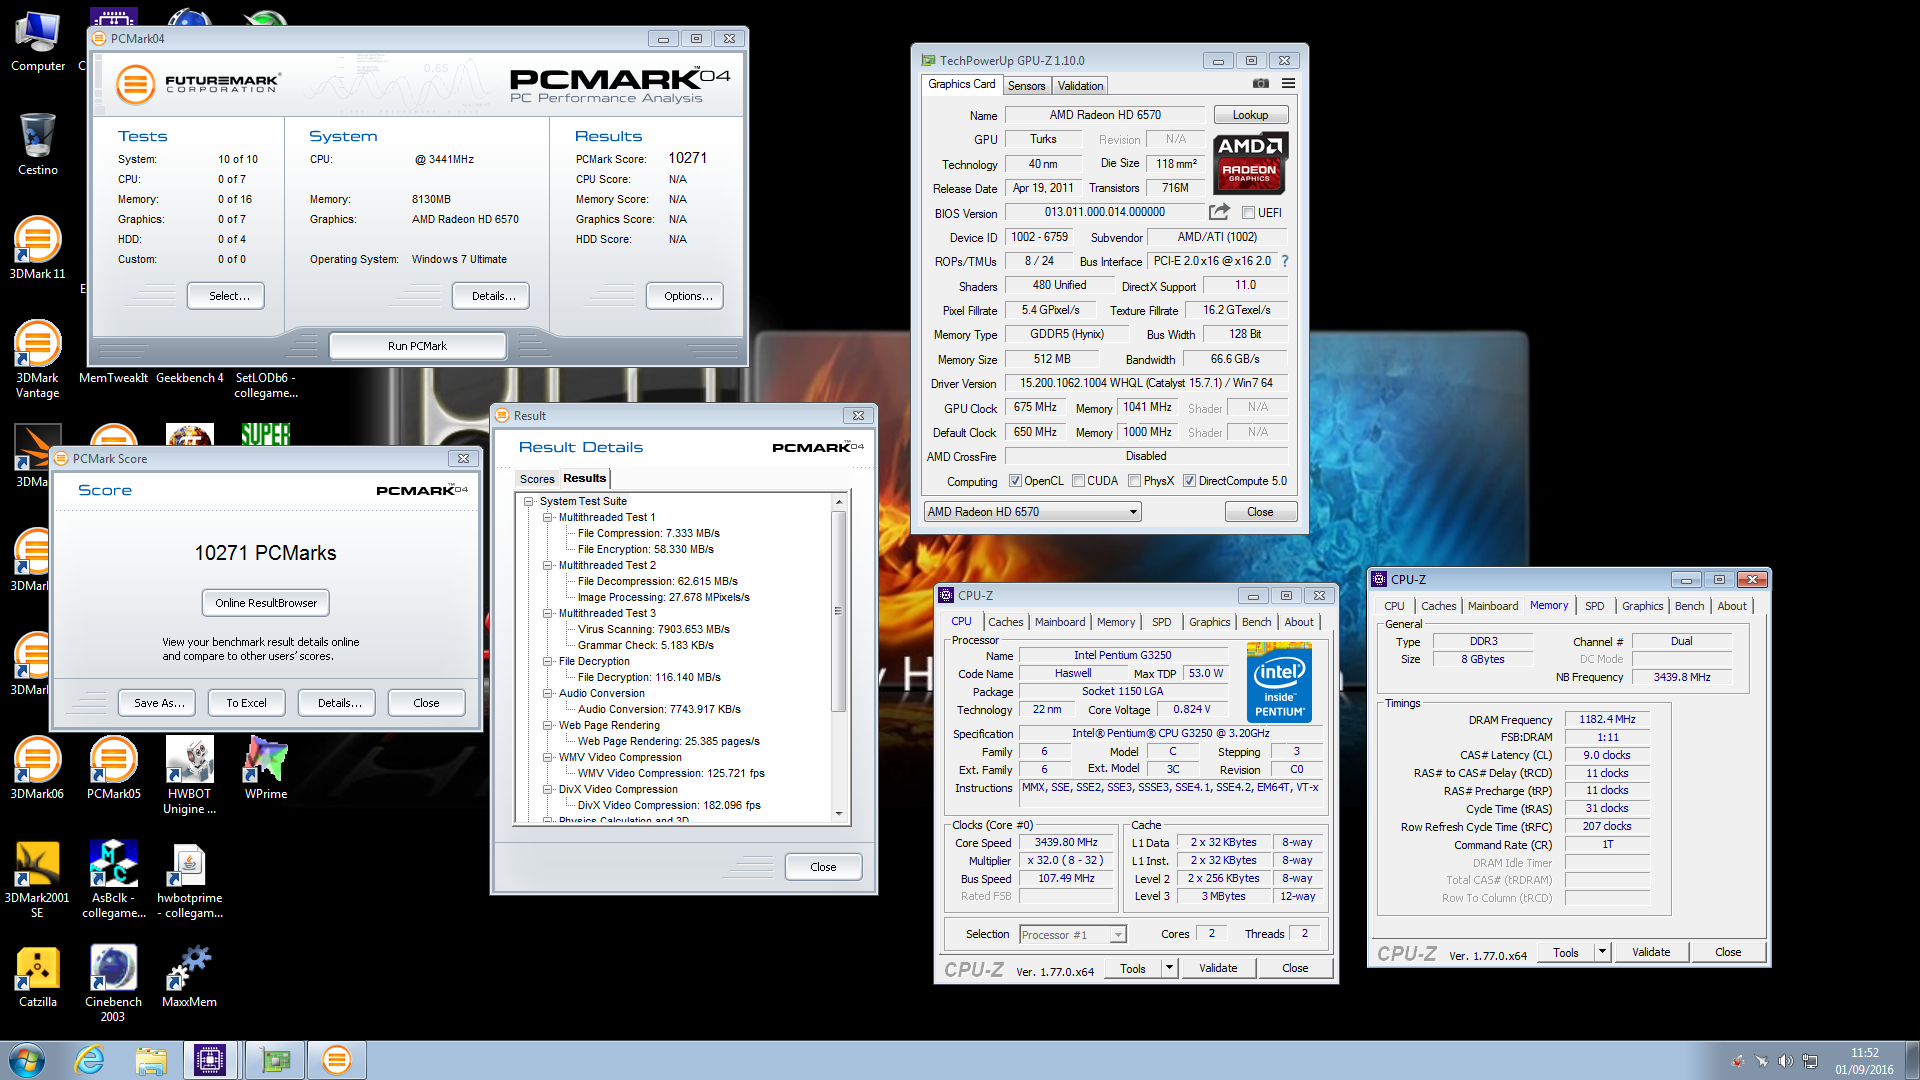Open AMD Radeon HD 6570 GPU dropdown
The width and height of the screenshot is (1920, 1080).
[x=1032, y=512]
